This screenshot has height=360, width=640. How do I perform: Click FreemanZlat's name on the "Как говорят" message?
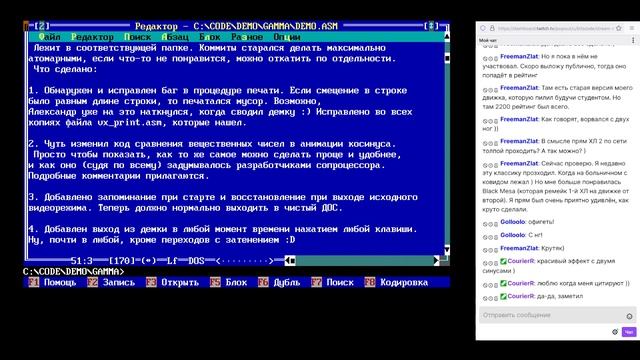pos(519,119)
